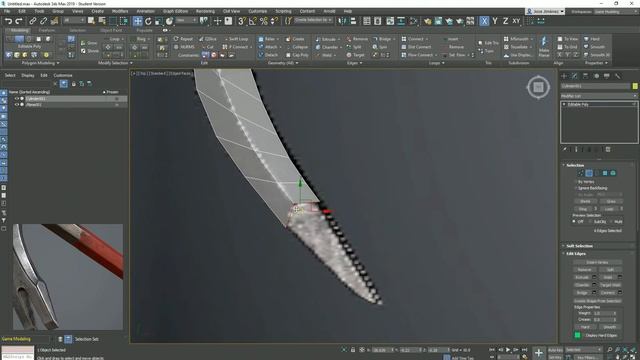Select the Multi preview selection option
Viewport: 640px width, 360px height.
point(611,222)
